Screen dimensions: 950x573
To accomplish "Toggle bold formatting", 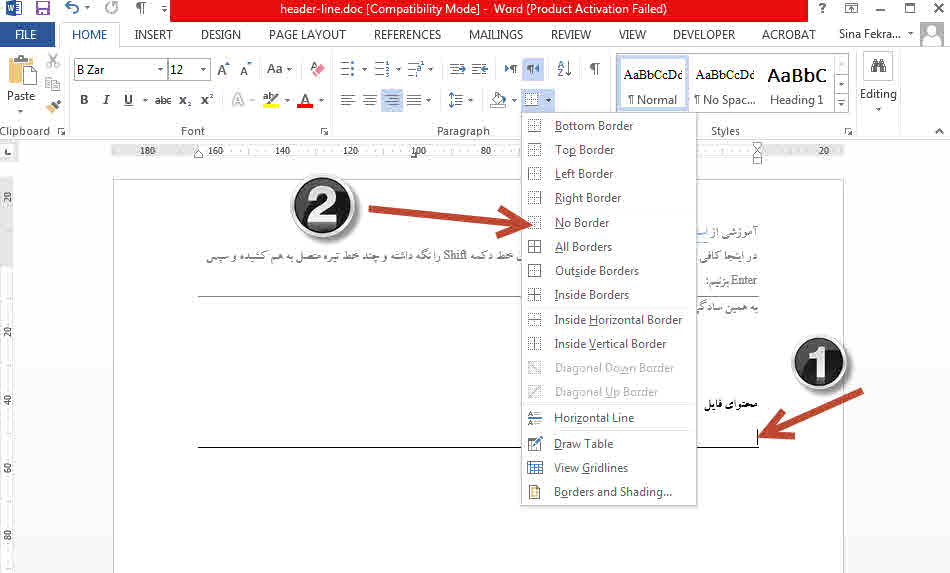I will tap(84, 100).
